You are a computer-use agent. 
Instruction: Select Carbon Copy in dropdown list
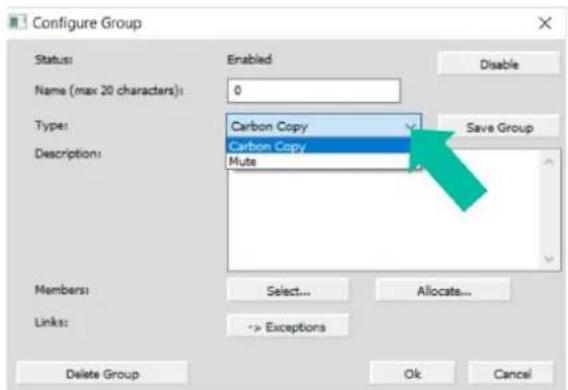318,146
